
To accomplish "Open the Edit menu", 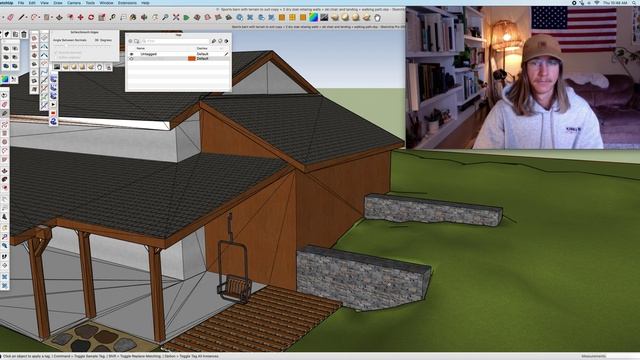I will (x=32, y=3).
